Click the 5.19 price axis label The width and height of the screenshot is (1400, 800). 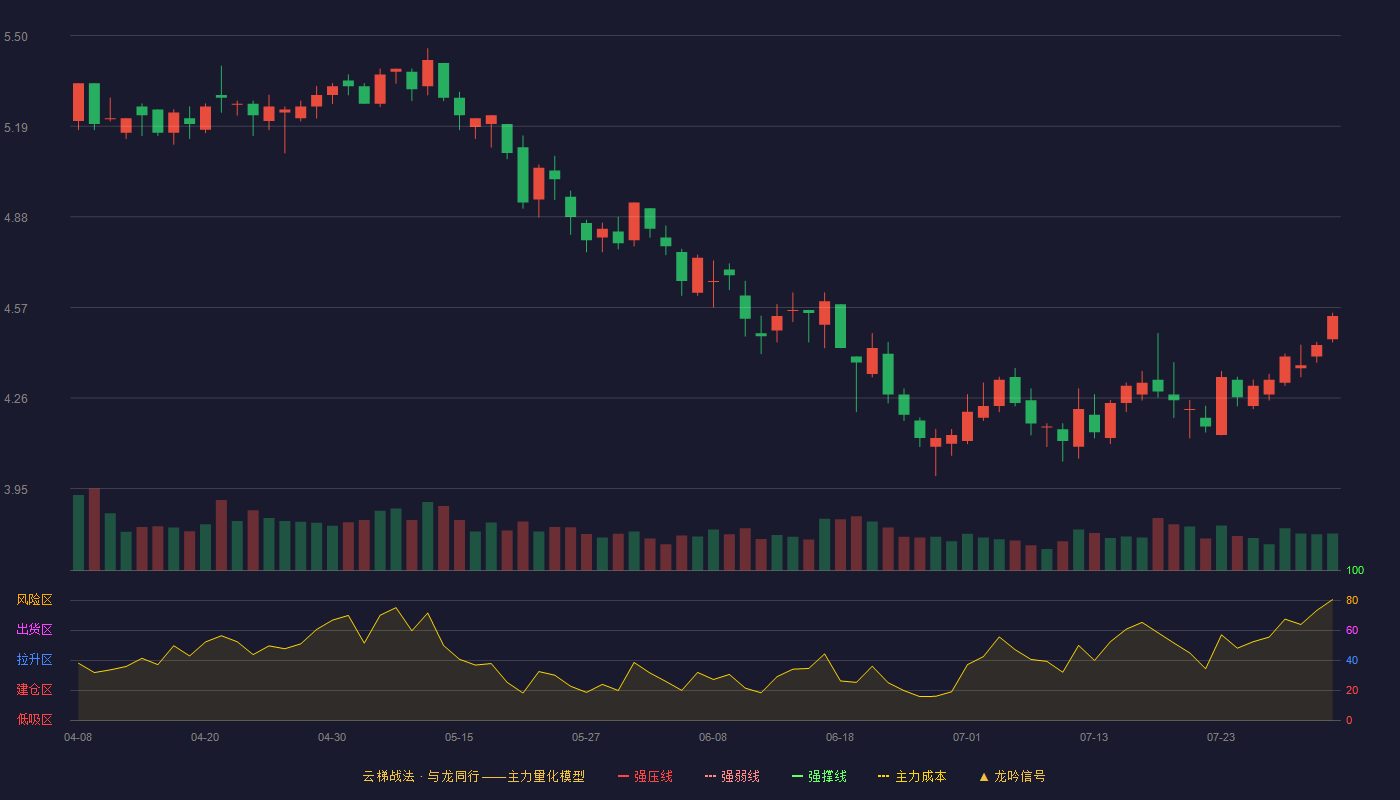pyautogui.click(x=16, y=128)
